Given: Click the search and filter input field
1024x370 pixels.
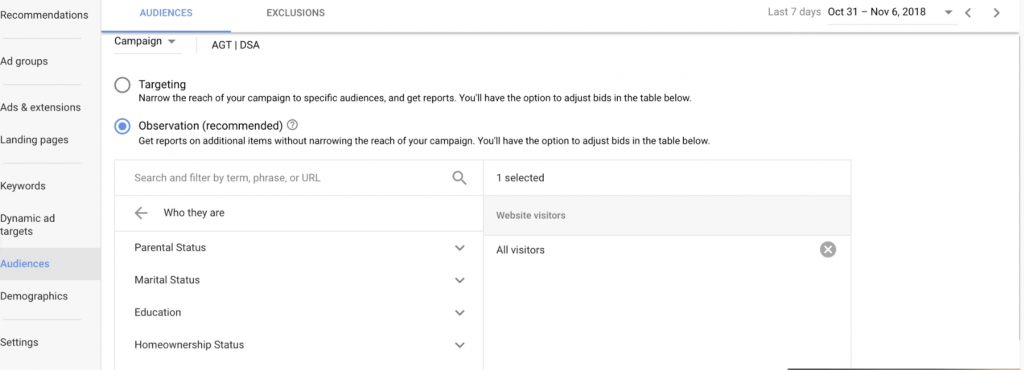Looking at the screenshot, I should click(287, 177).
